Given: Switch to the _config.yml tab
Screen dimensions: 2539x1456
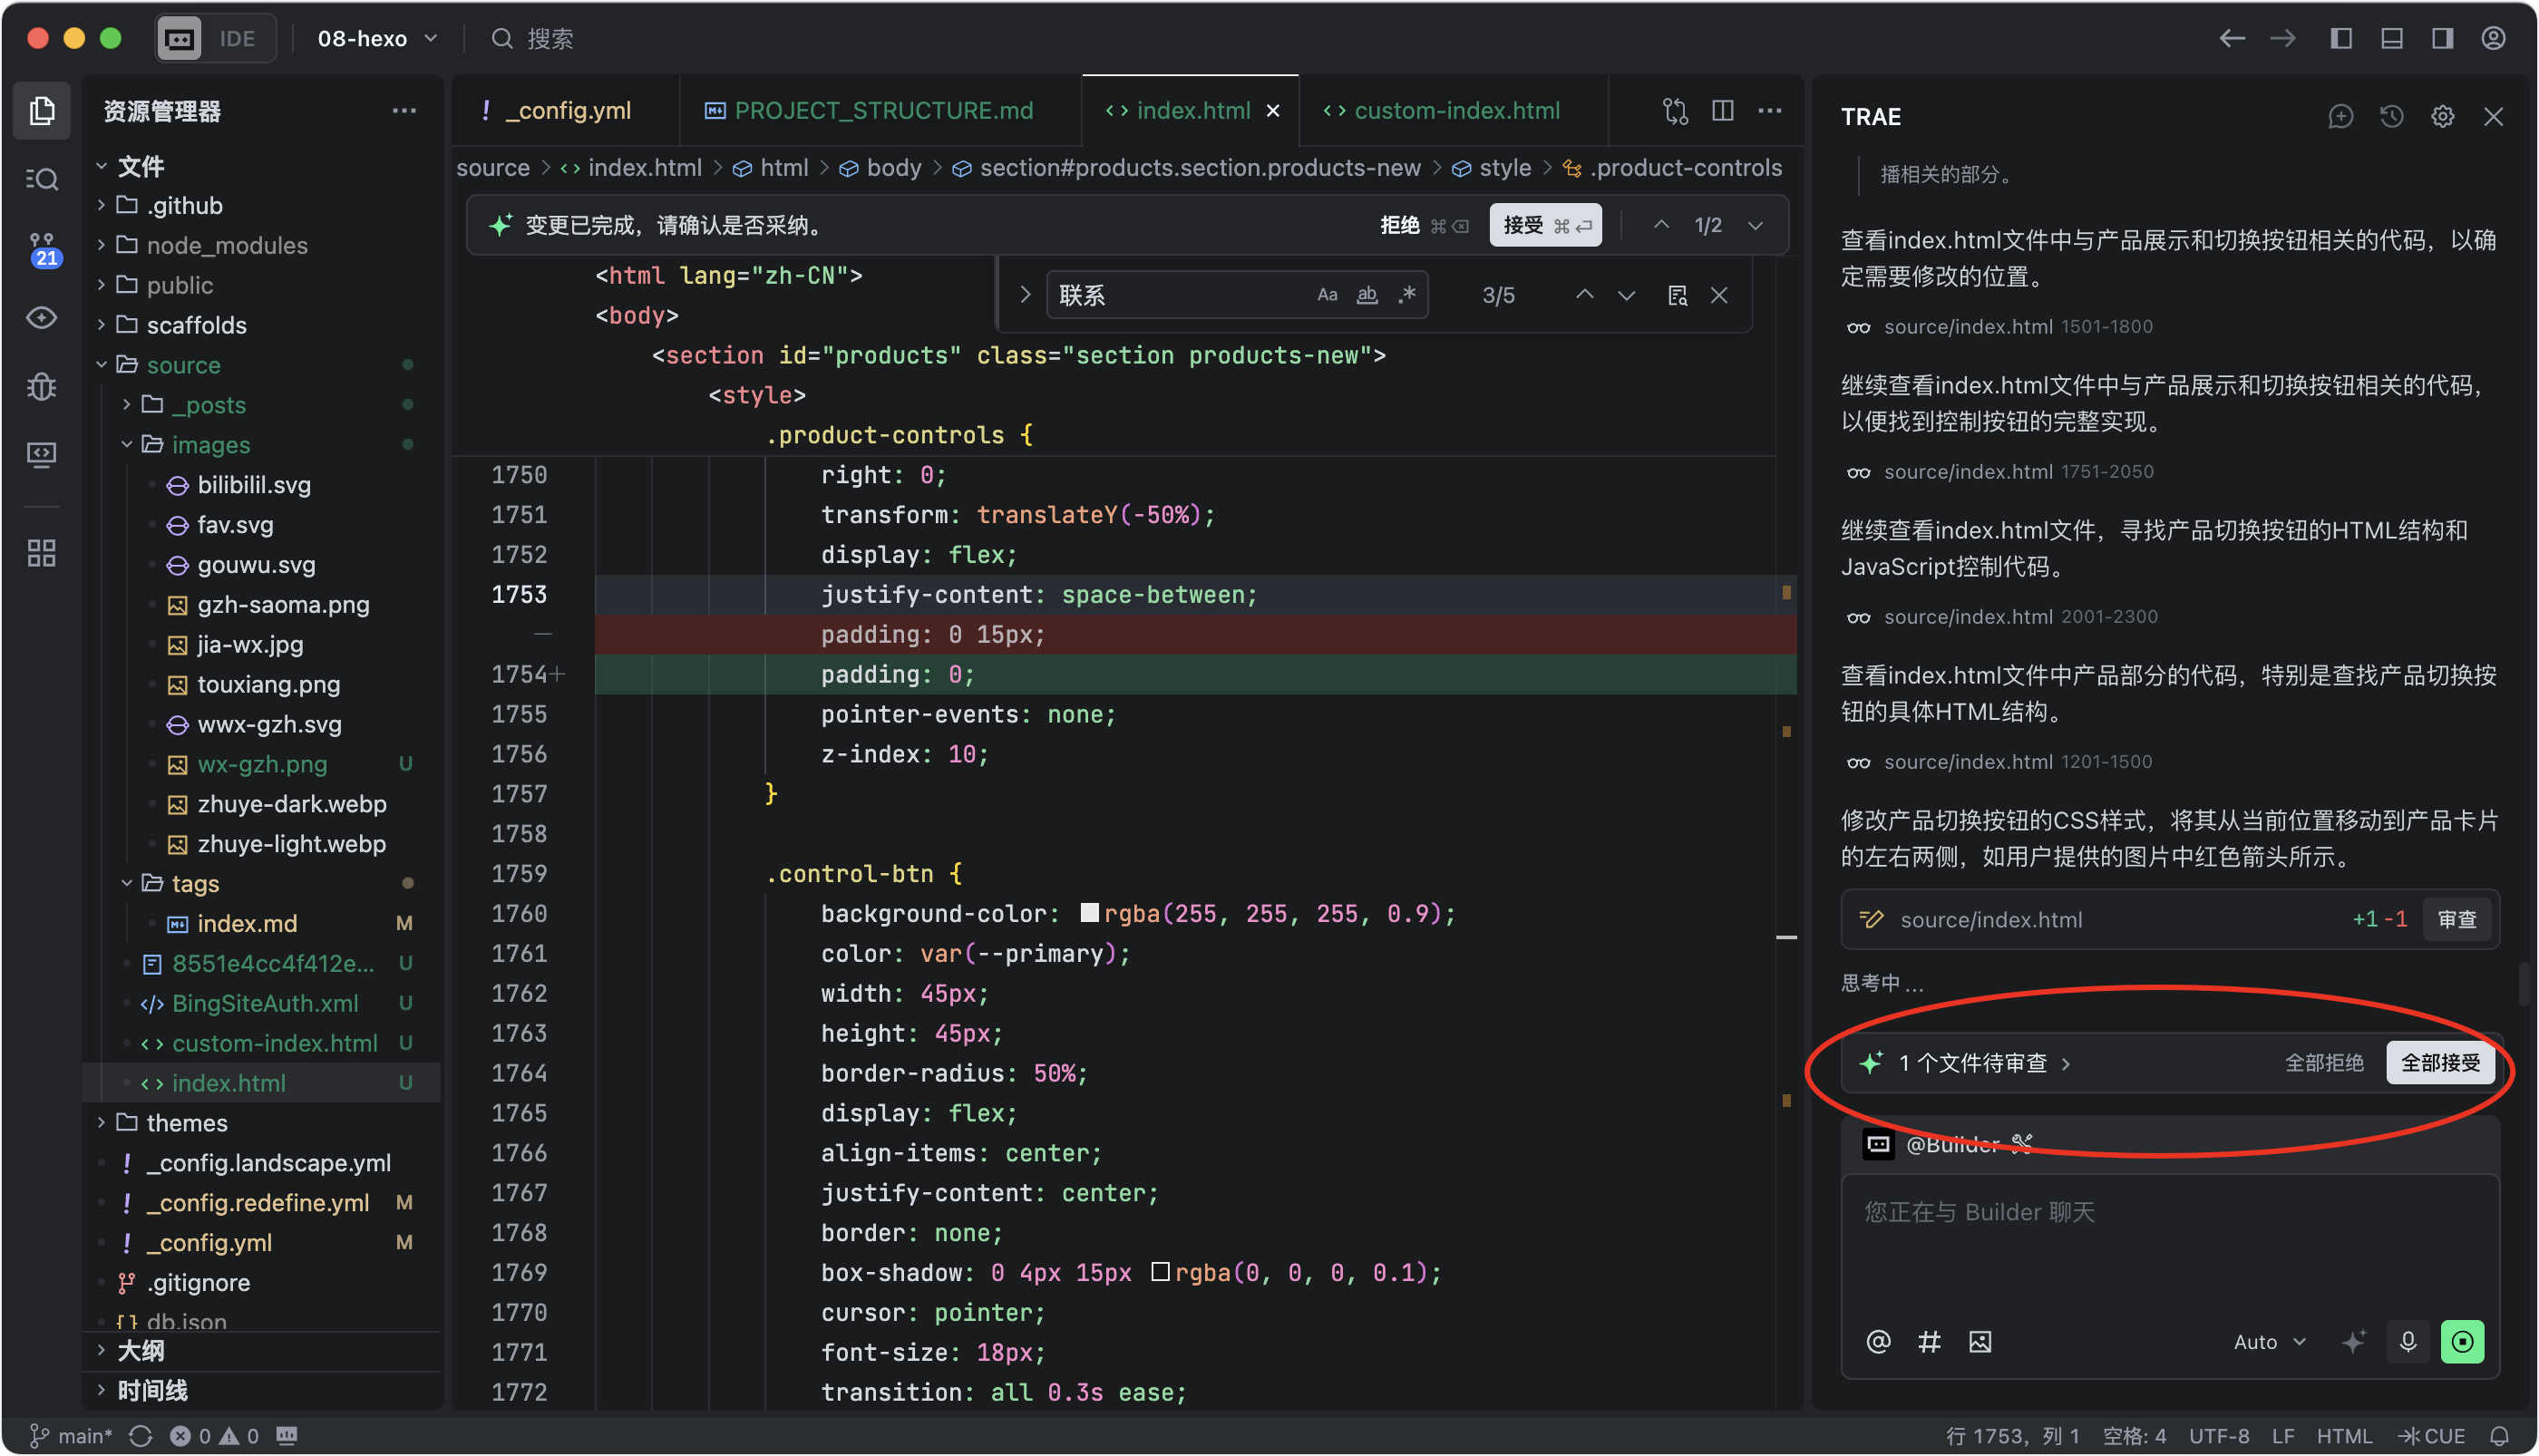Looking at the screenshot, I should click(x=567, y=110).
